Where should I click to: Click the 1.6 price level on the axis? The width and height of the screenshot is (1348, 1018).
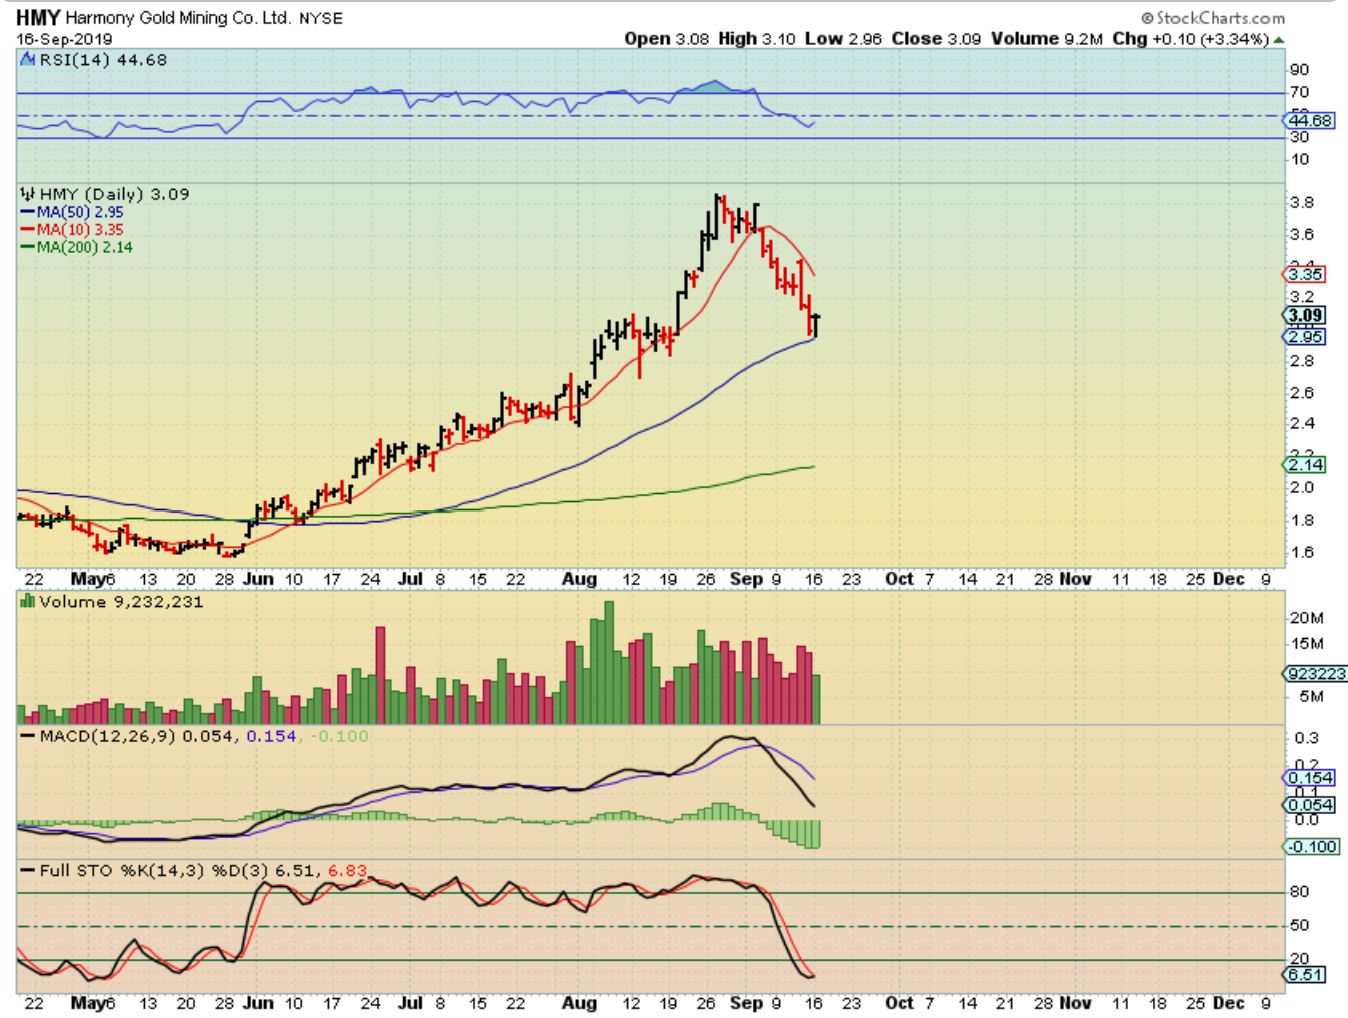point(1302,552)
